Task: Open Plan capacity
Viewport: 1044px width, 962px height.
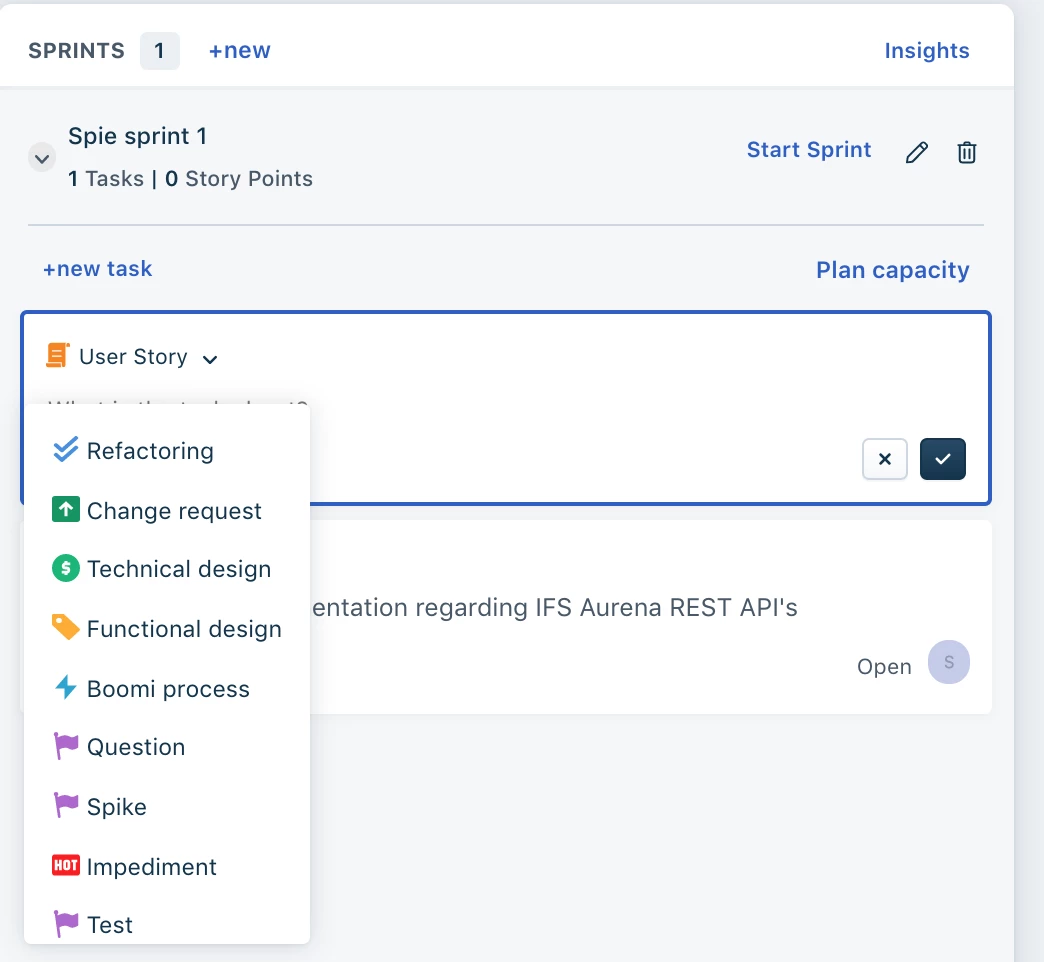Action: [x=892, y=270]
